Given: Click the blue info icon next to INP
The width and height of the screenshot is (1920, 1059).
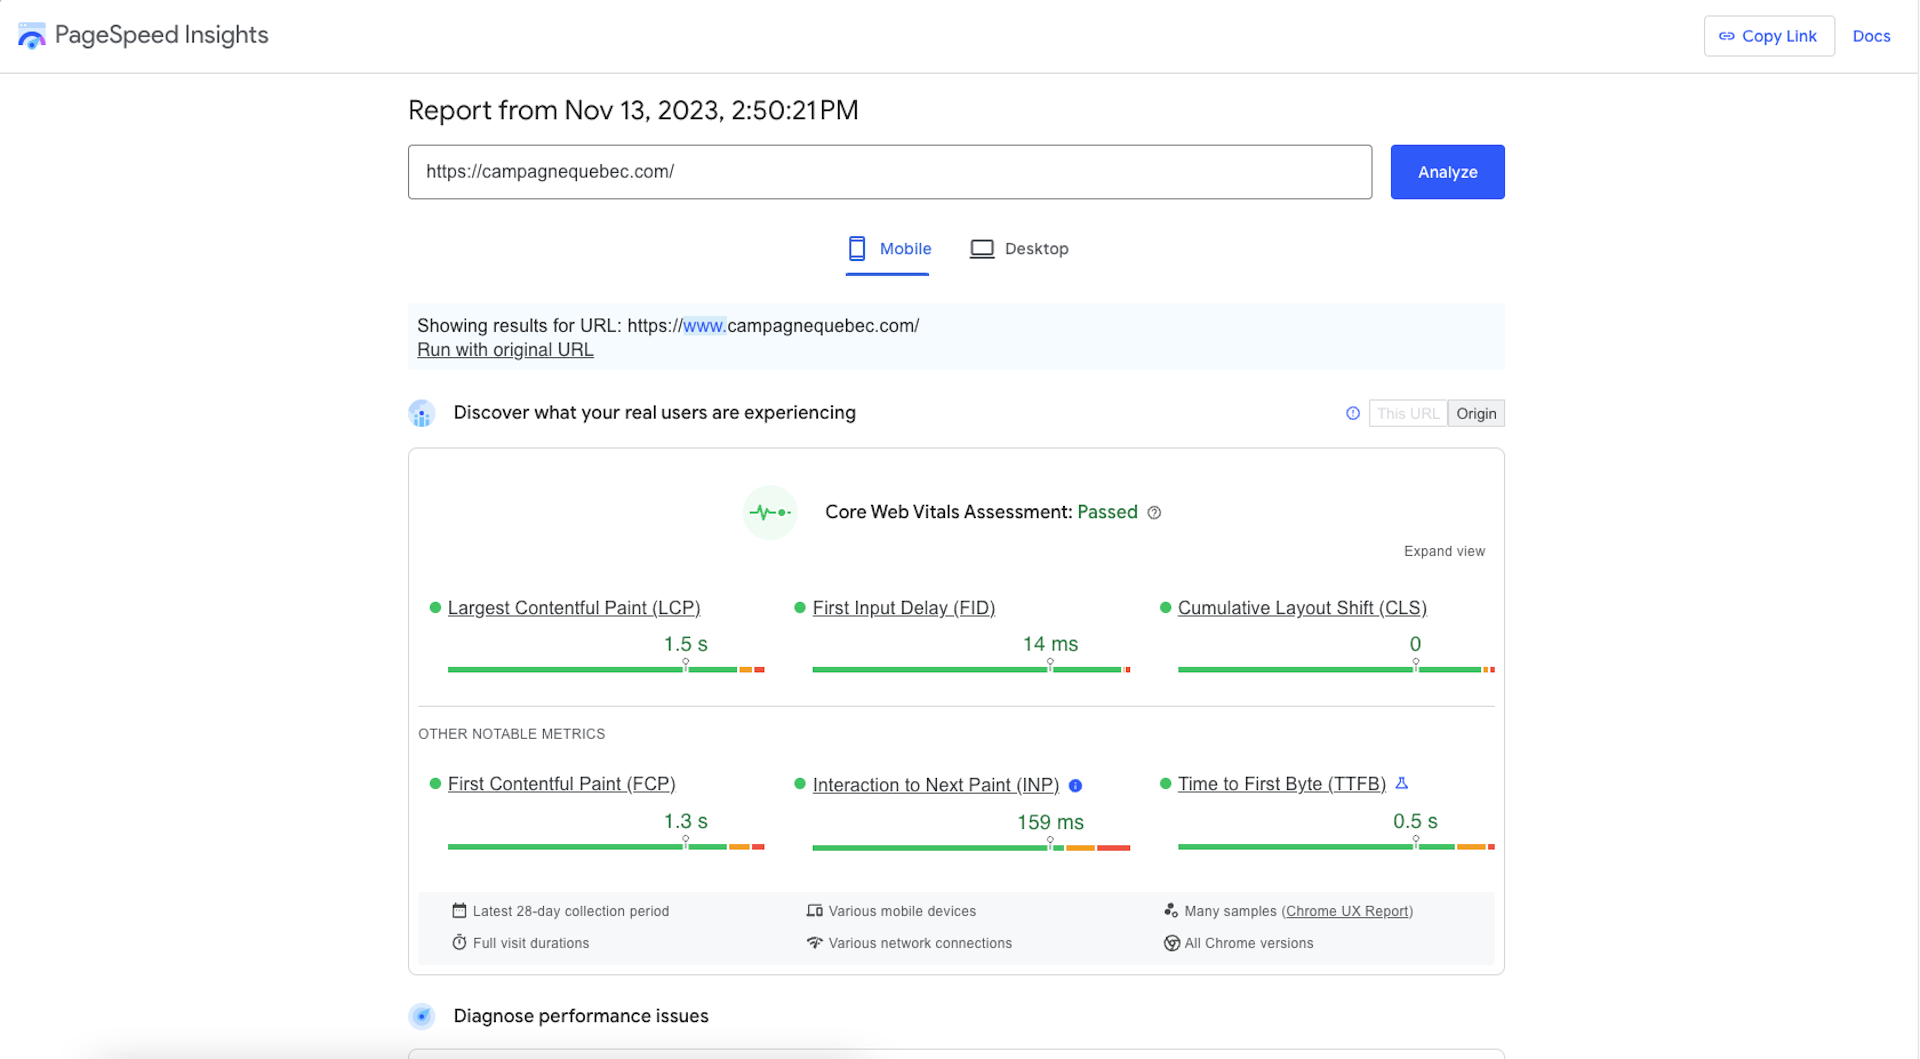Looking at the screenshot, I should point(1075,786).
